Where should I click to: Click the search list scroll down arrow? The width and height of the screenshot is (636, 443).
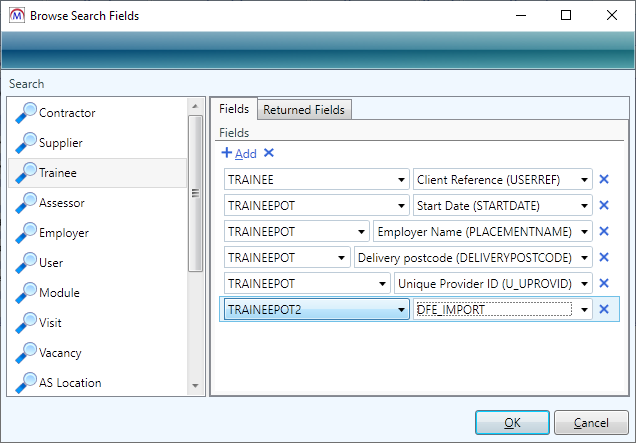pos(196,385)
